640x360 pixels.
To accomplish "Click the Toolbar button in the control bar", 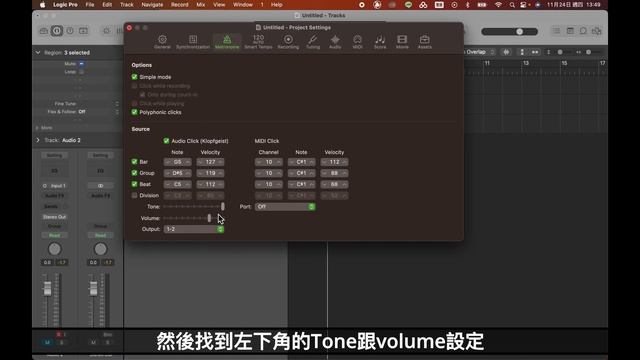I will point(83,31).
